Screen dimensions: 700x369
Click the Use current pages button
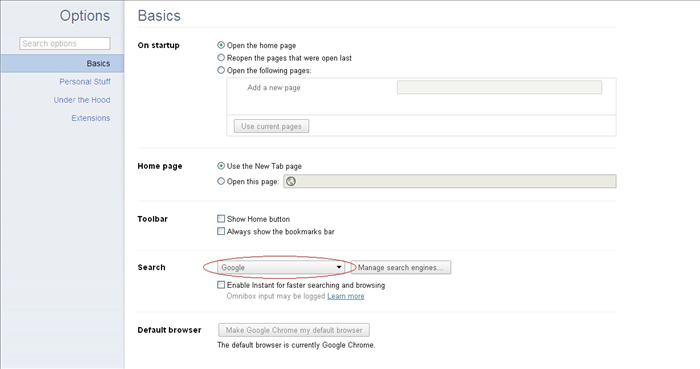(271, 126)
